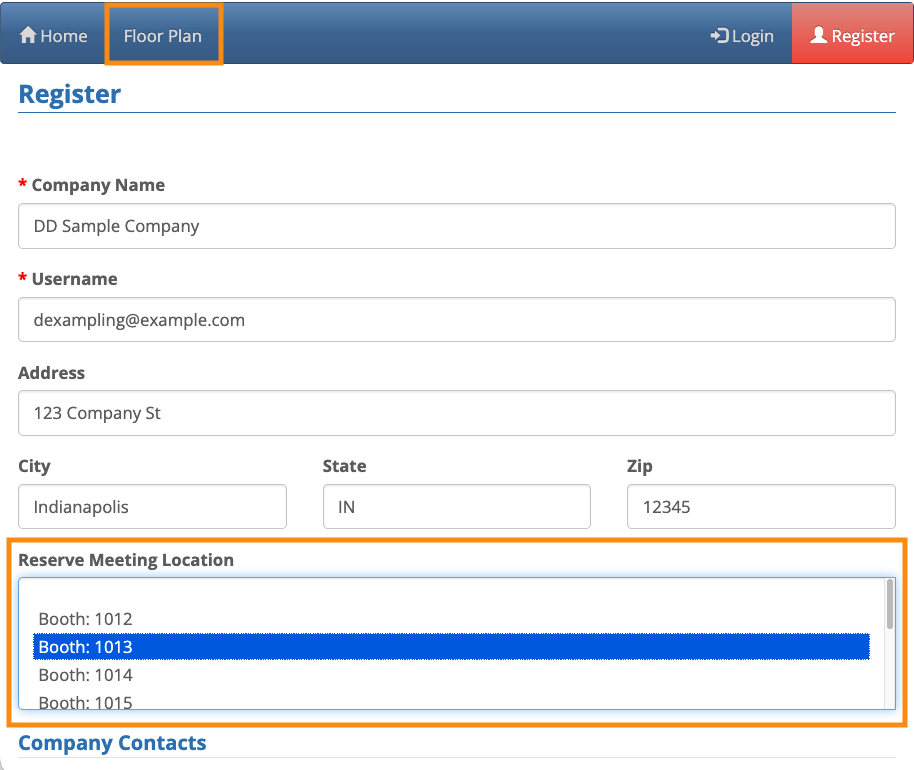Image resolution: width=914 pixels, height=770 pixels.
Task: Click the Login arrow icon
Action: point(719,36)
